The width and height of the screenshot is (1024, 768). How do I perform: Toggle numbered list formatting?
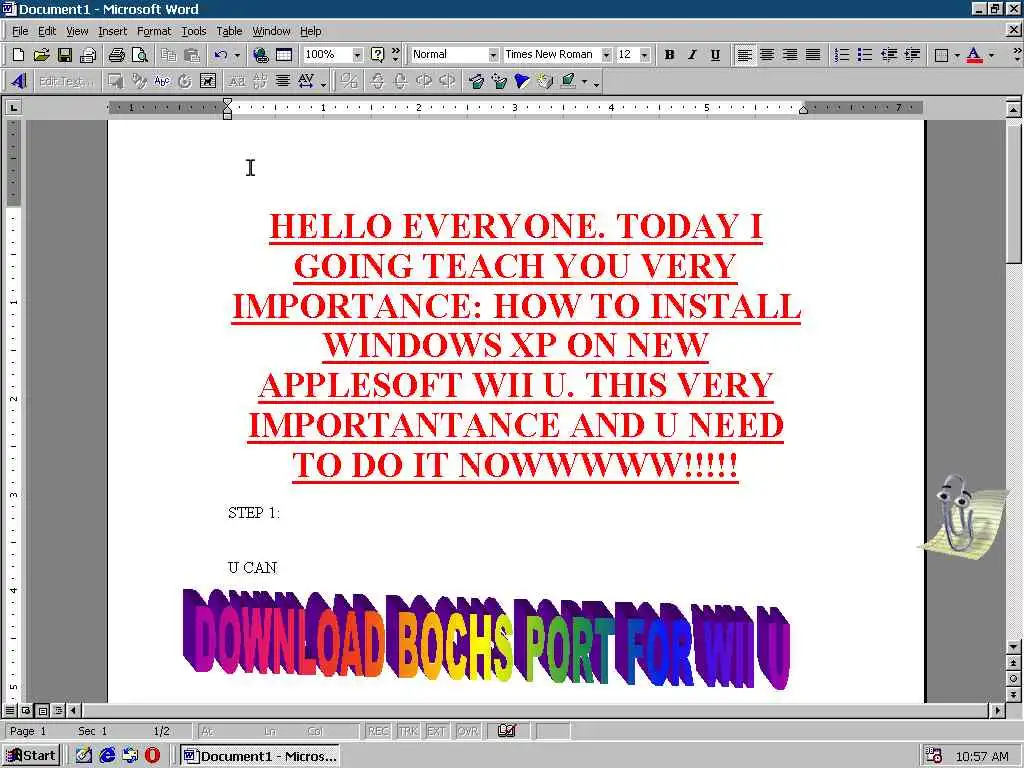[x=842, y=55]
